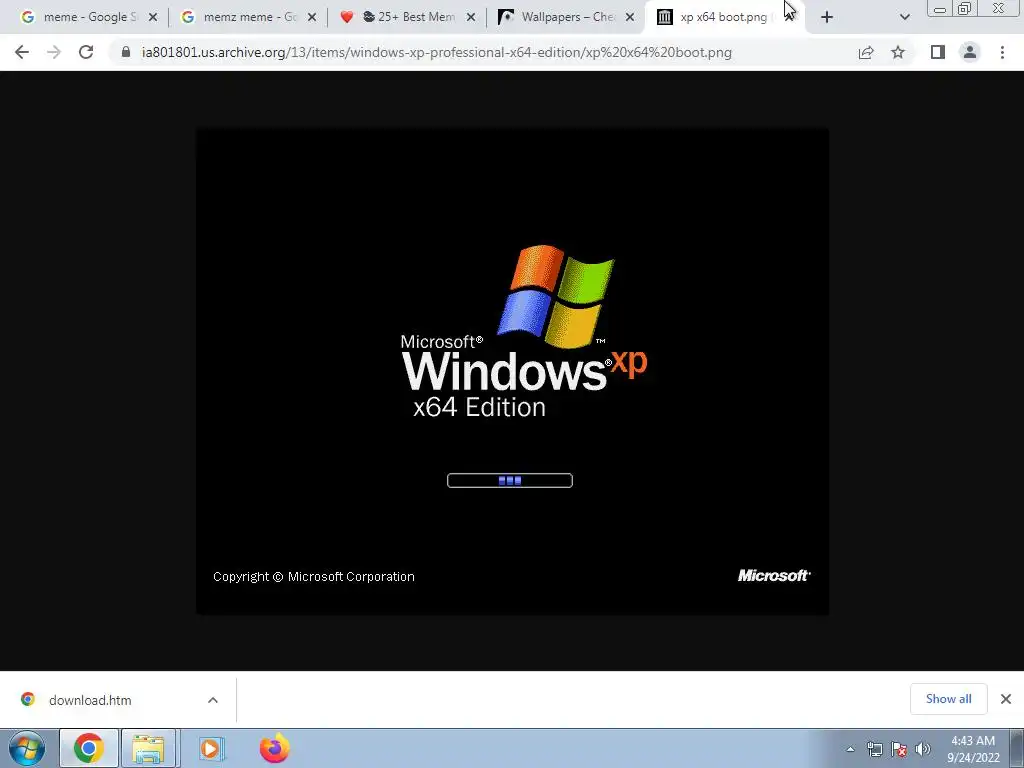The image size is (1024, 768).
Task: Open Chrome three-dot menu
Action: [x=1002, y=52]
